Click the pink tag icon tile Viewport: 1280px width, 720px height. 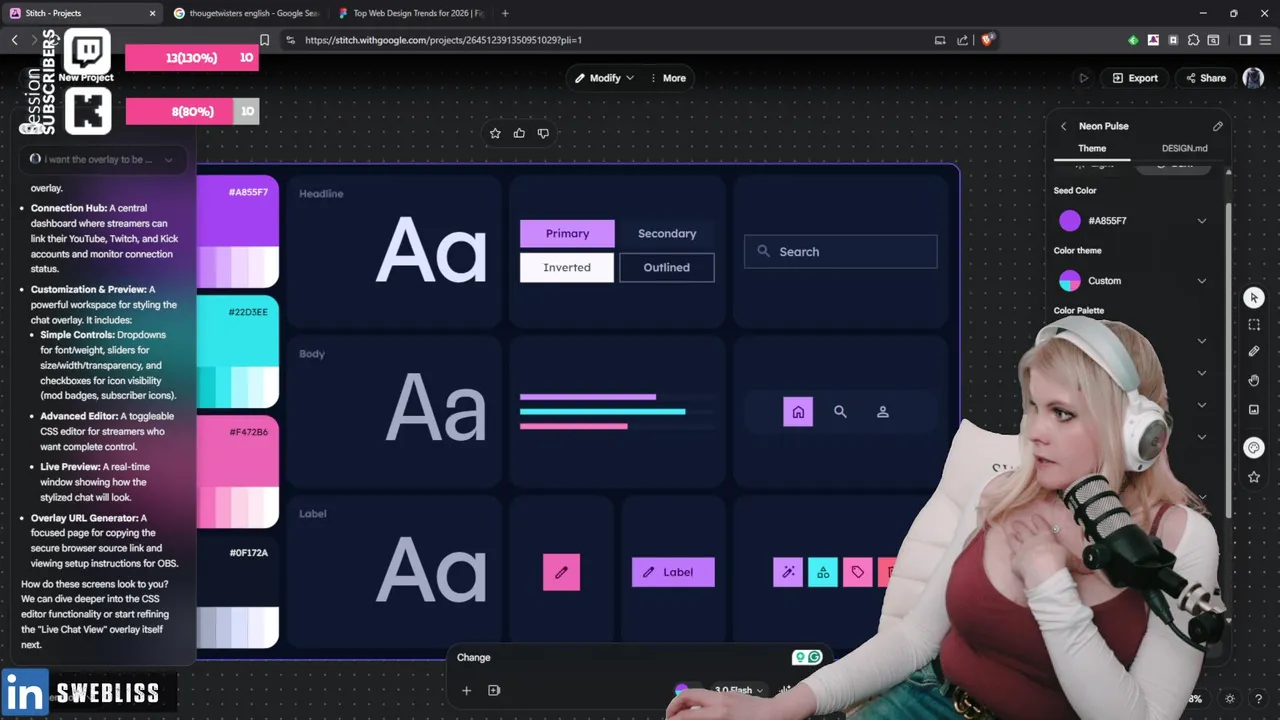click(x=857, y=572)
